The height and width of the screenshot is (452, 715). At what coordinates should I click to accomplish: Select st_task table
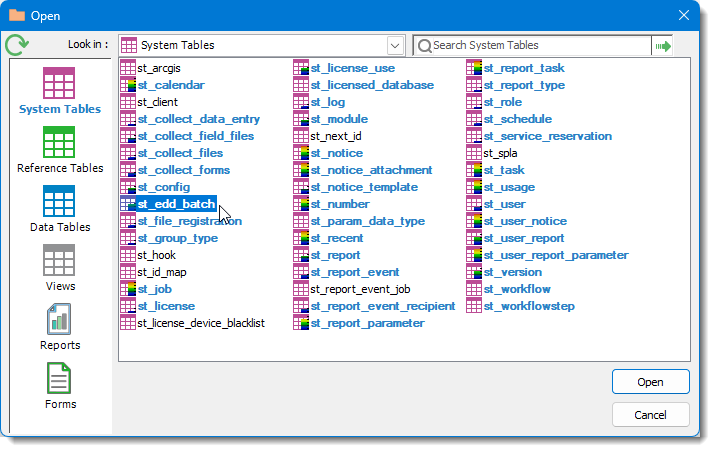tap(504, 170)
